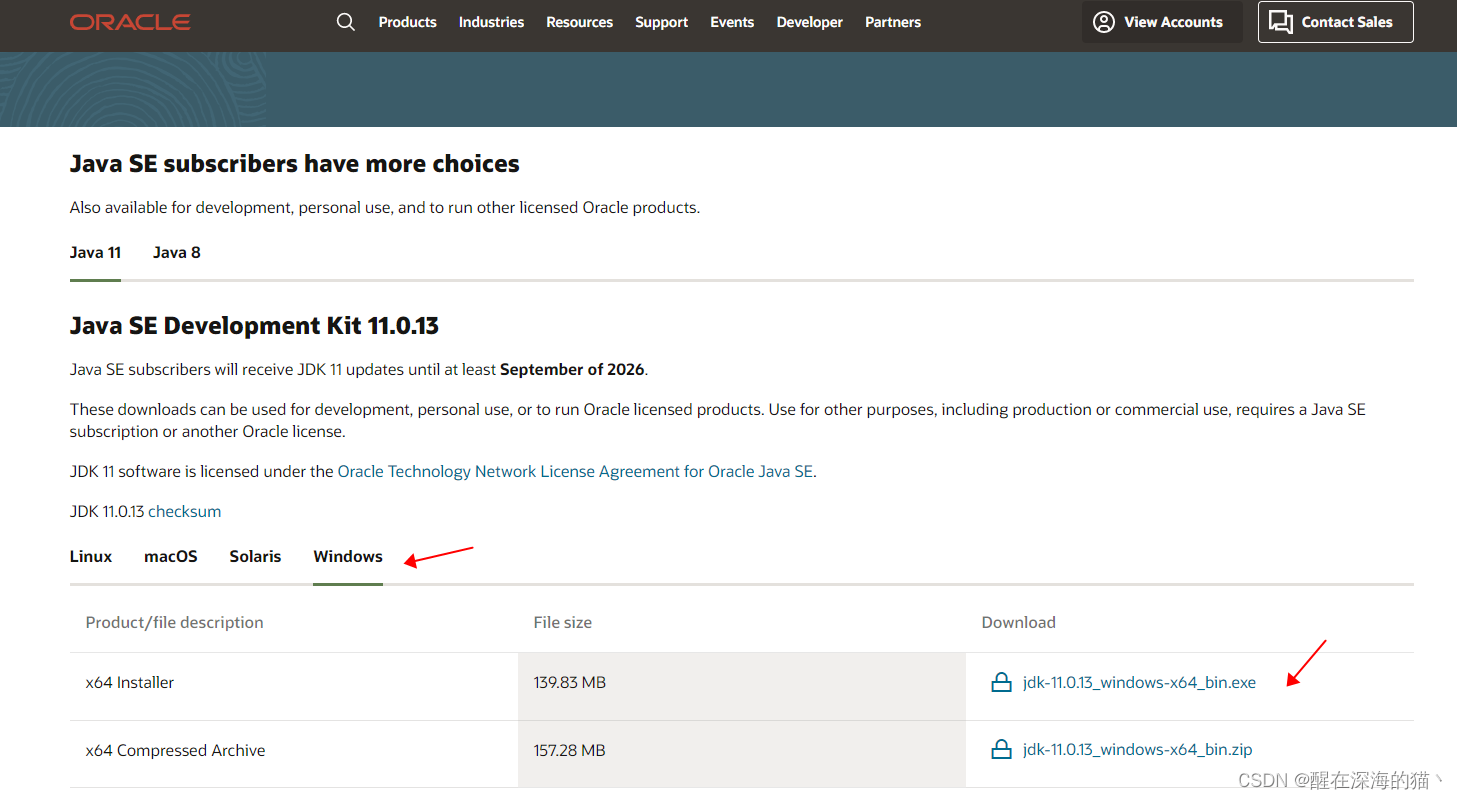Click the Contact Sales chat icon
Viewport: 1457px width, 799px height.
1281,22
